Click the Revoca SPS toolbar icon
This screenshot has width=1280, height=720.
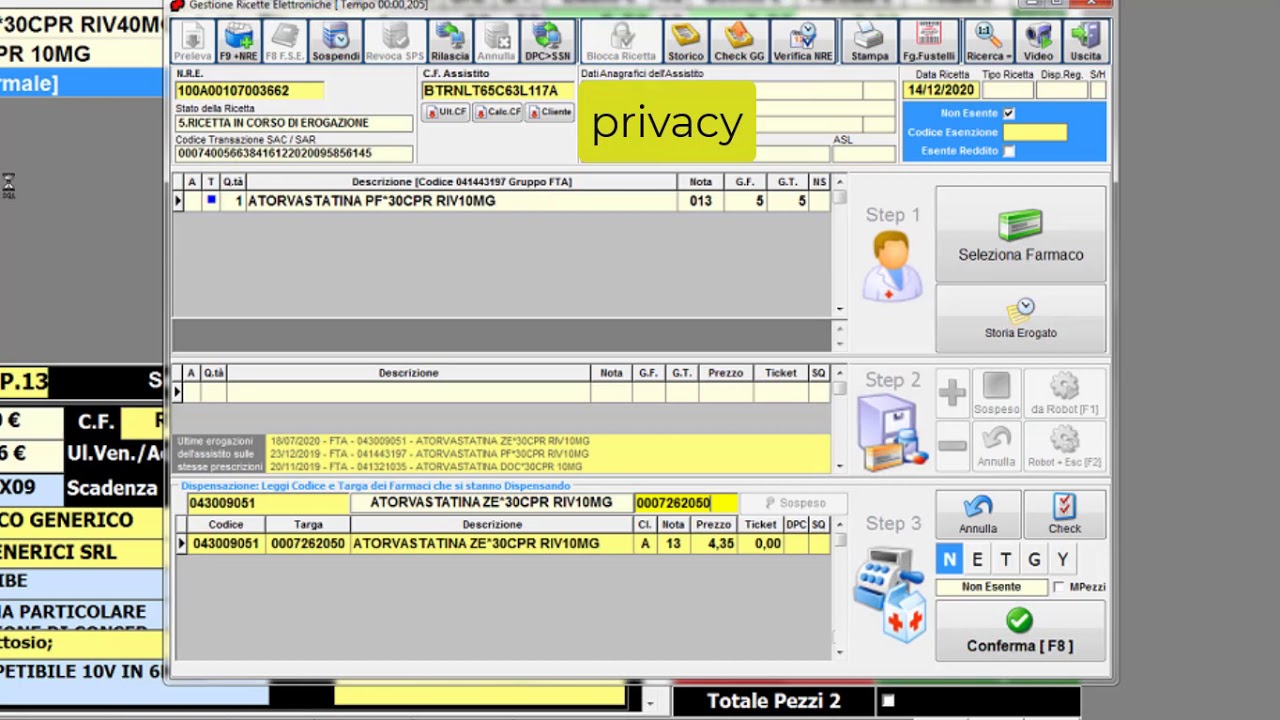(395, 42)
